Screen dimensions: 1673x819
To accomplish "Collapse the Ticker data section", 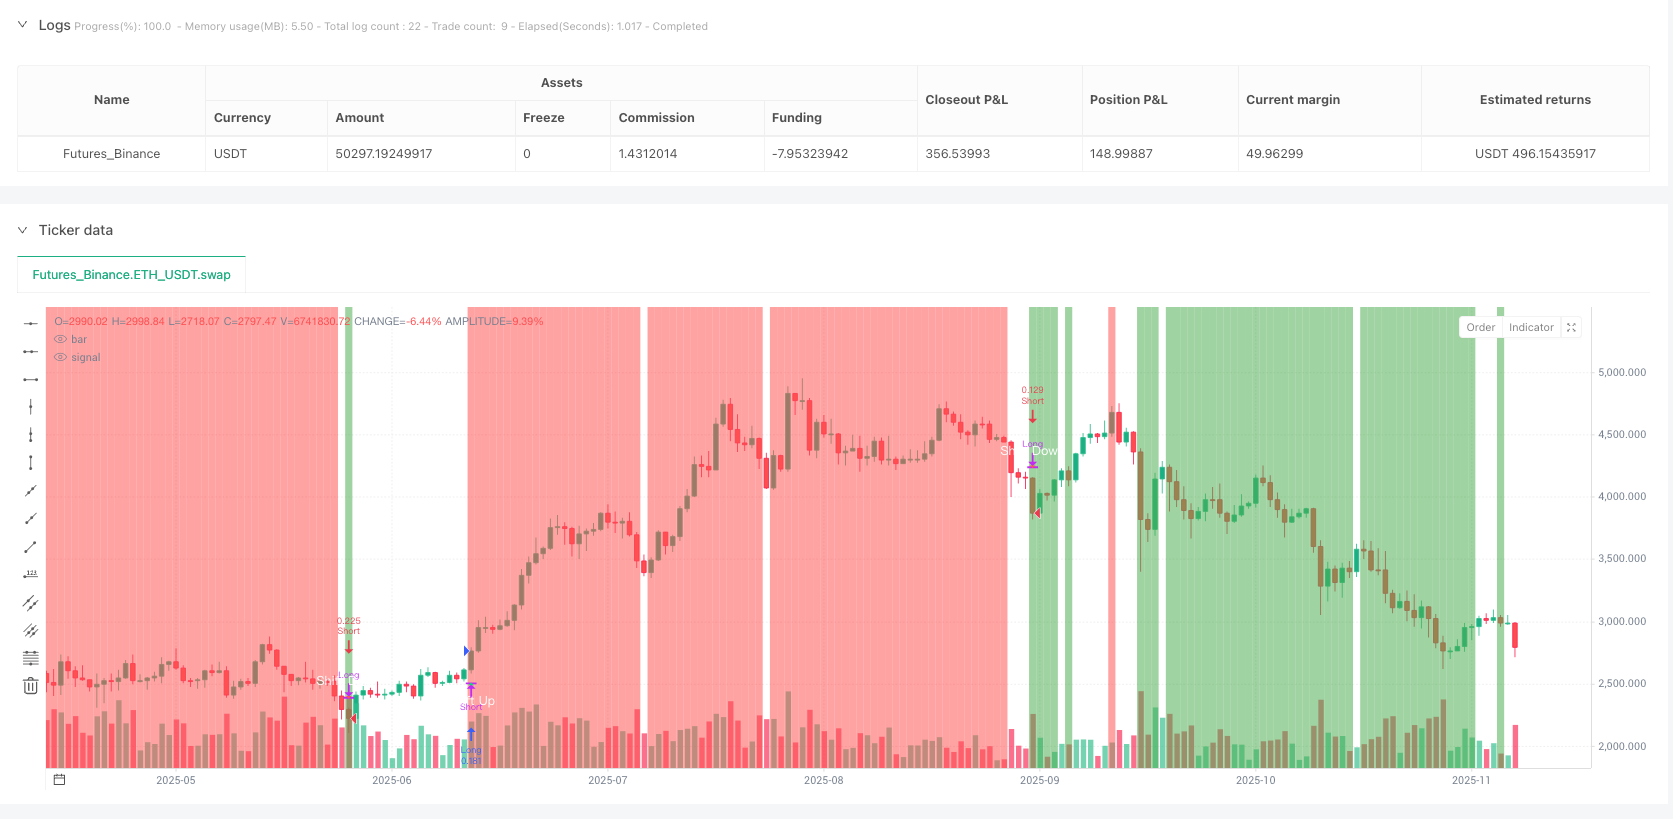I will coord(22,230).
